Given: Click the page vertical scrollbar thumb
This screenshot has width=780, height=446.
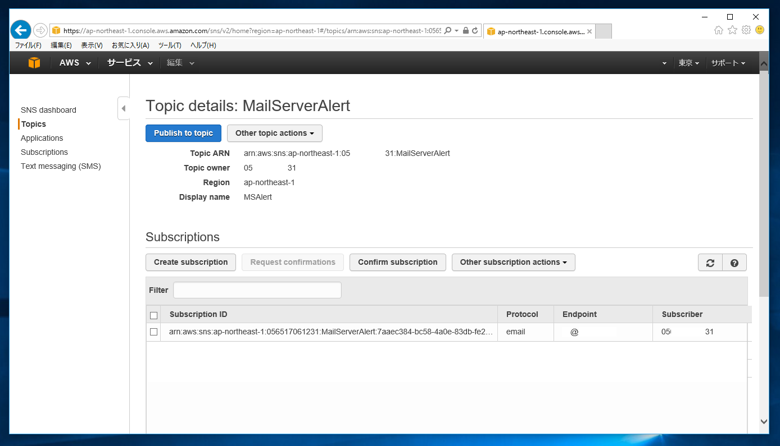Looking at the screenshot, I should 764,184.
